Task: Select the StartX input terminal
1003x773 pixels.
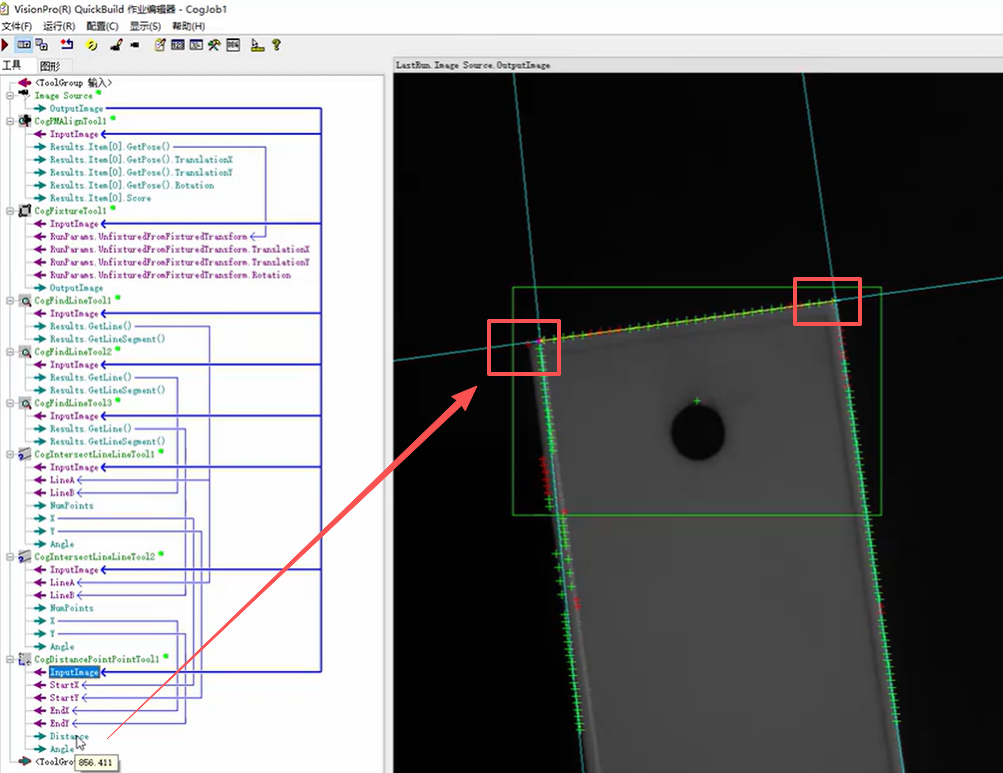Action: (x=65, y=685)
